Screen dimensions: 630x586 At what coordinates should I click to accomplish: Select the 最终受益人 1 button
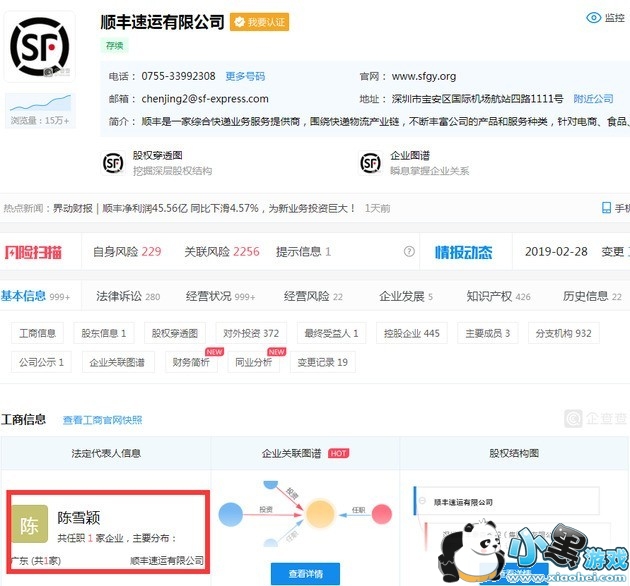pos(331,333)
